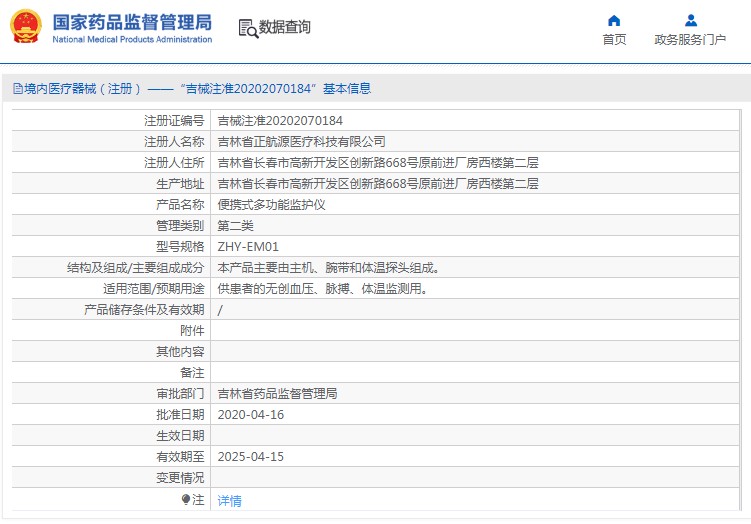Viewport: 751px width, 524px height.
Task: Click the approval date 2020-04-16
Action: (251, 415)
